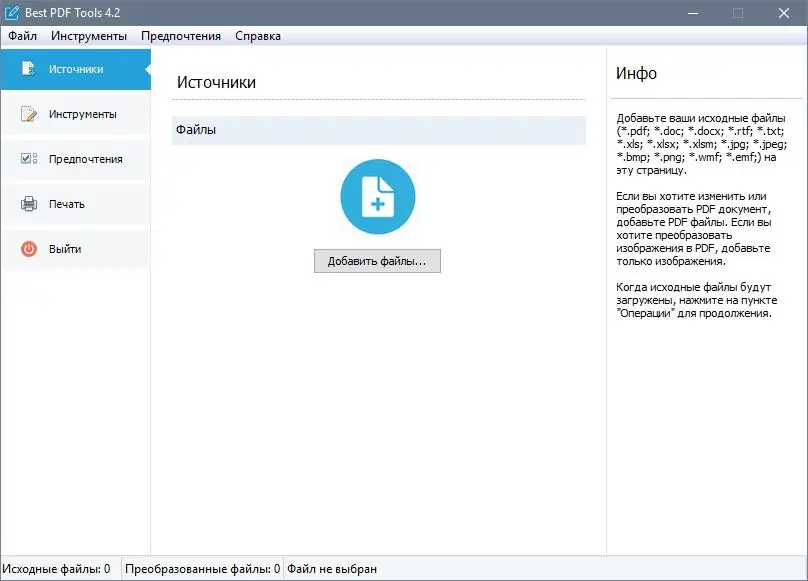This screenshot has width=808, height=581.
Task: Click the Печать printer icon
Action: (29, 204)
